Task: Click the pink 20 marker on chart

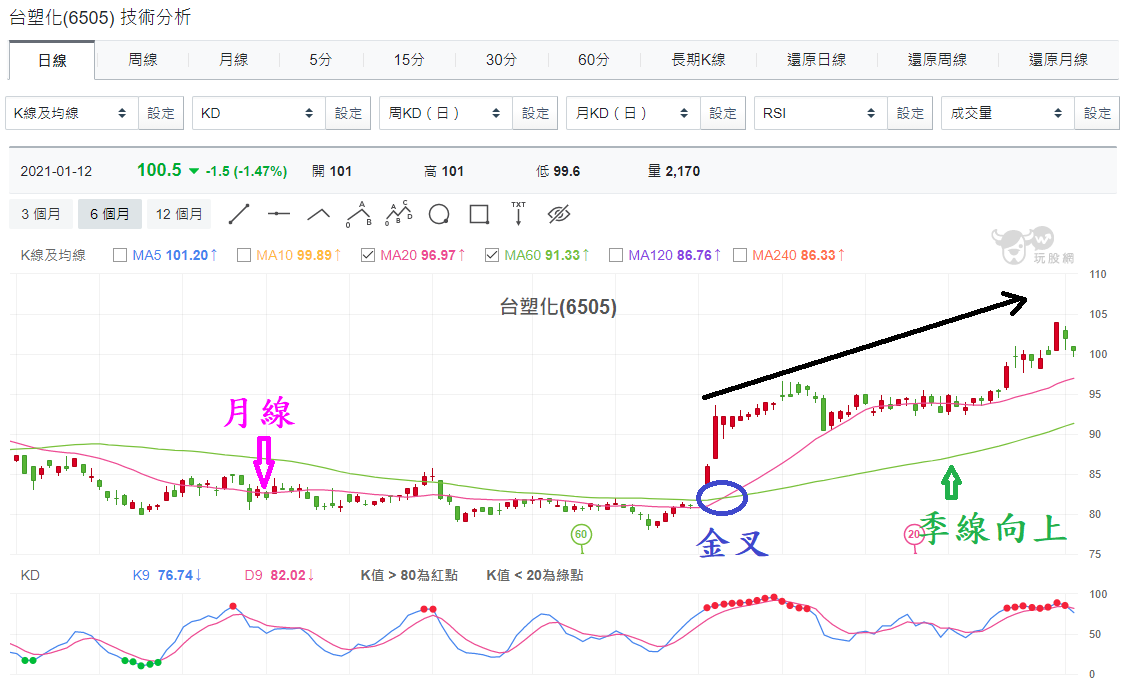Action: (913, 534)
